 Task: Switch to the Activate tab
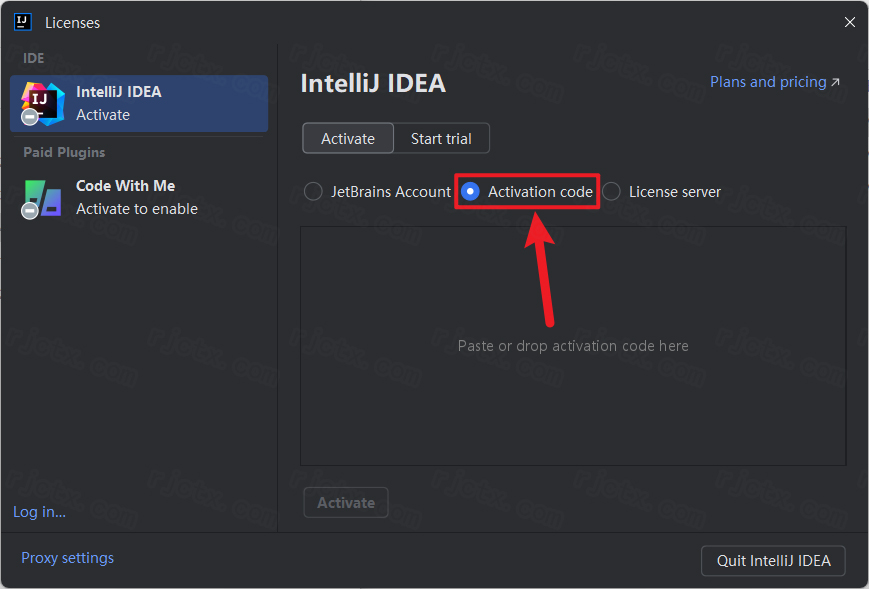point(348,139)
